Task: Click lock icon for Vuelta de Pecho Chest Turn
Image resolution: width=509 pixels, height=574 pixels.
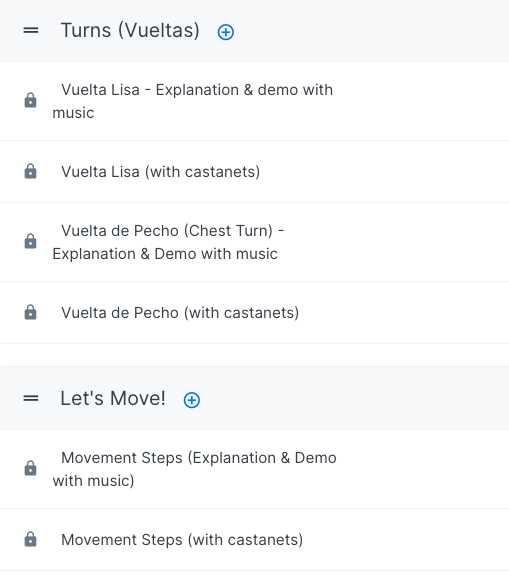Action: click(x=30, y=241)
